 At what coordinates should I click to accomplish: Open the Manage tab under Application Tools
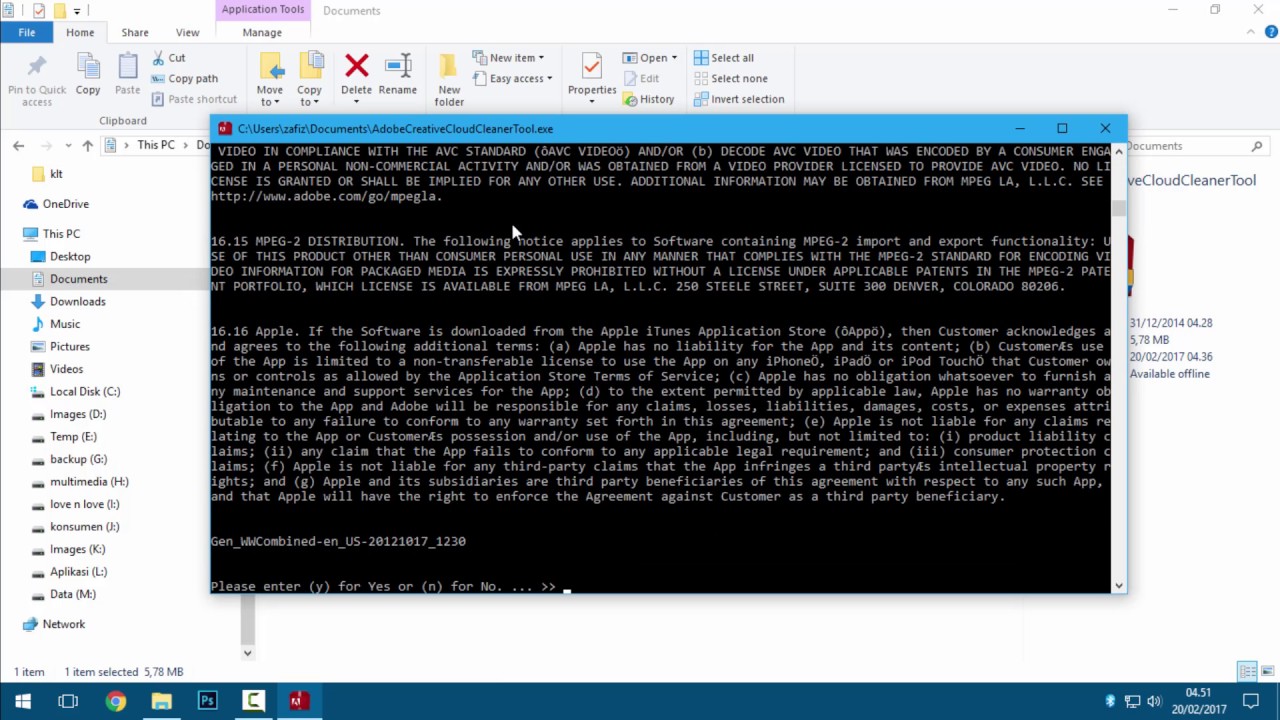pyautogui.click(x=262, y=32)
